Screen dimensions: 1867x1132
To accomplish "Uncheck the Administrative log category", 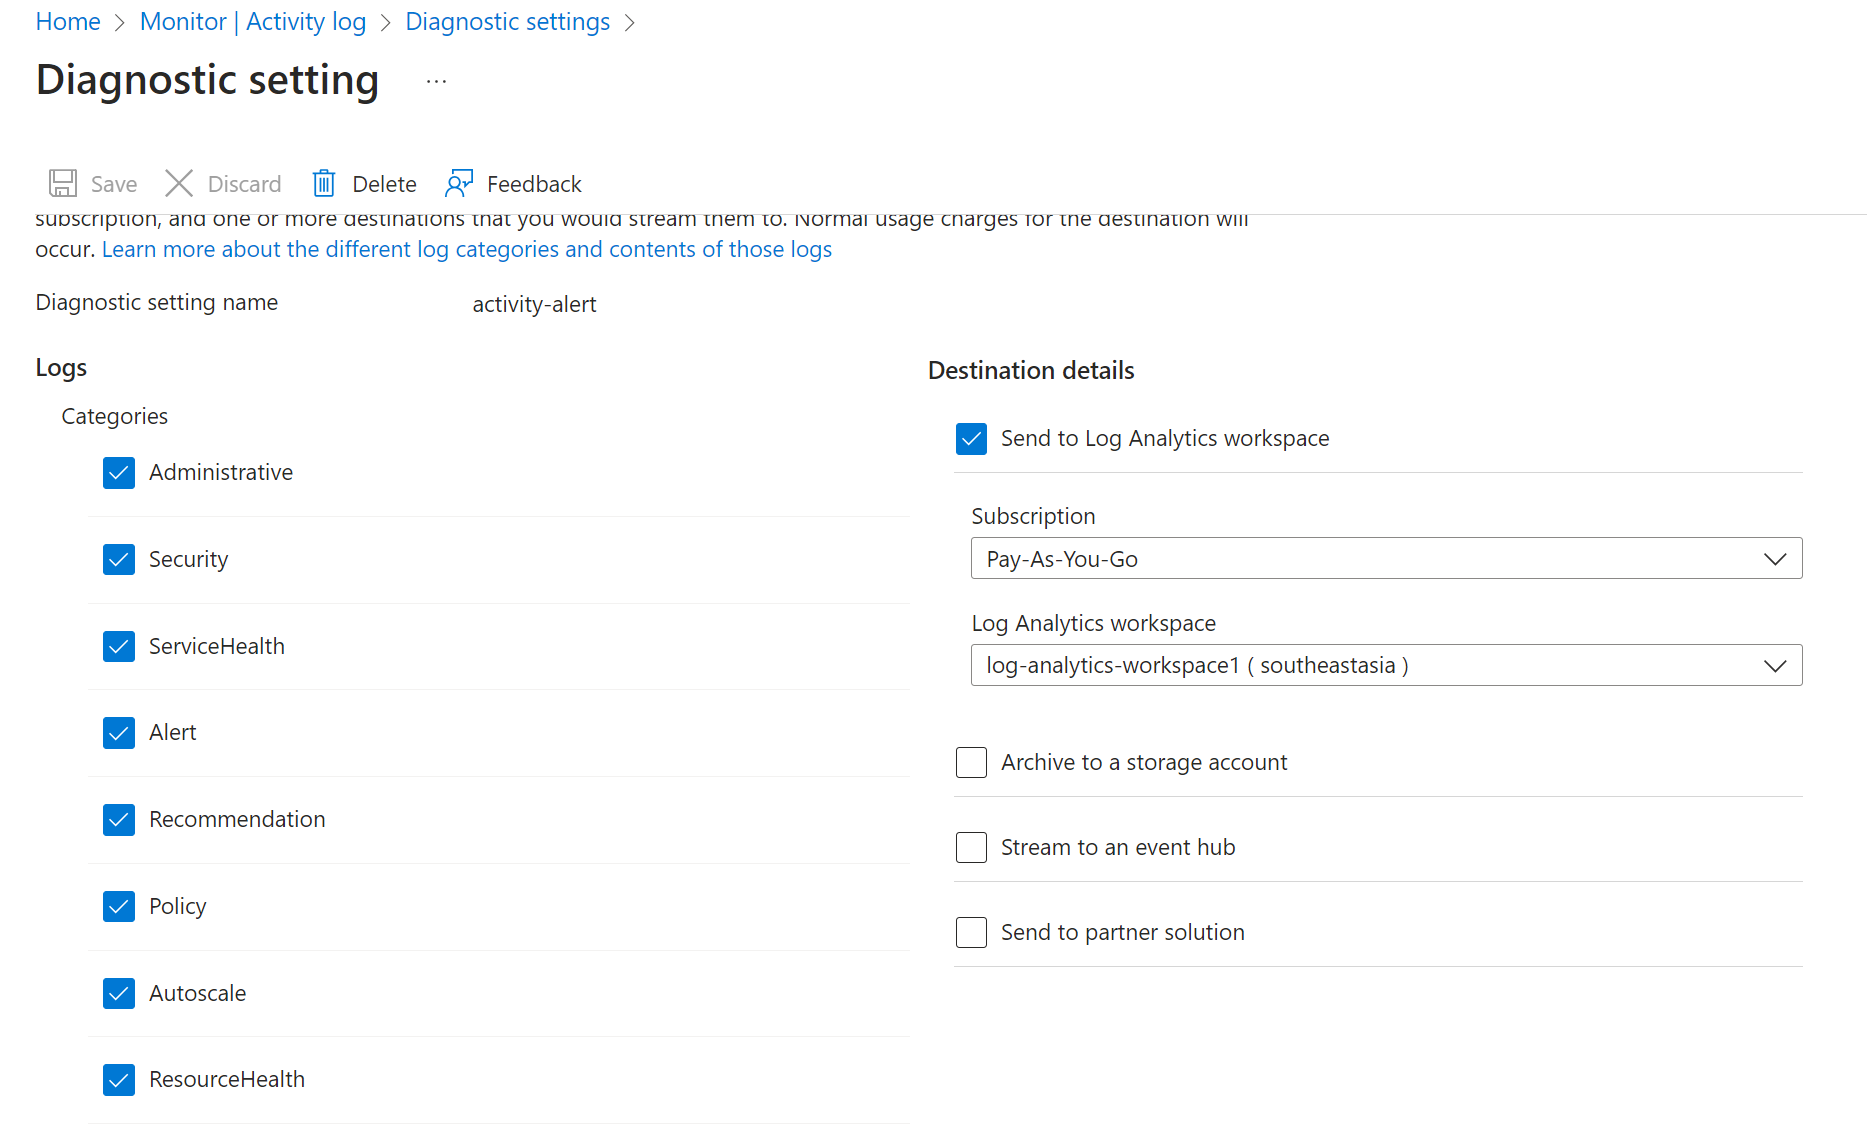I will pos(118,472).
